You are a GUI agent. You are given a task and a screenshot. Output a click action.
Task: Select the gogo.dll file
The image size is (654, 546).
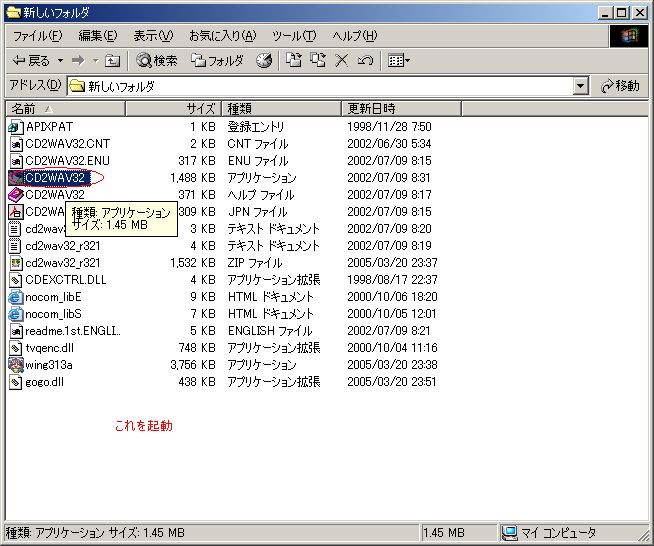click(44, 382)
